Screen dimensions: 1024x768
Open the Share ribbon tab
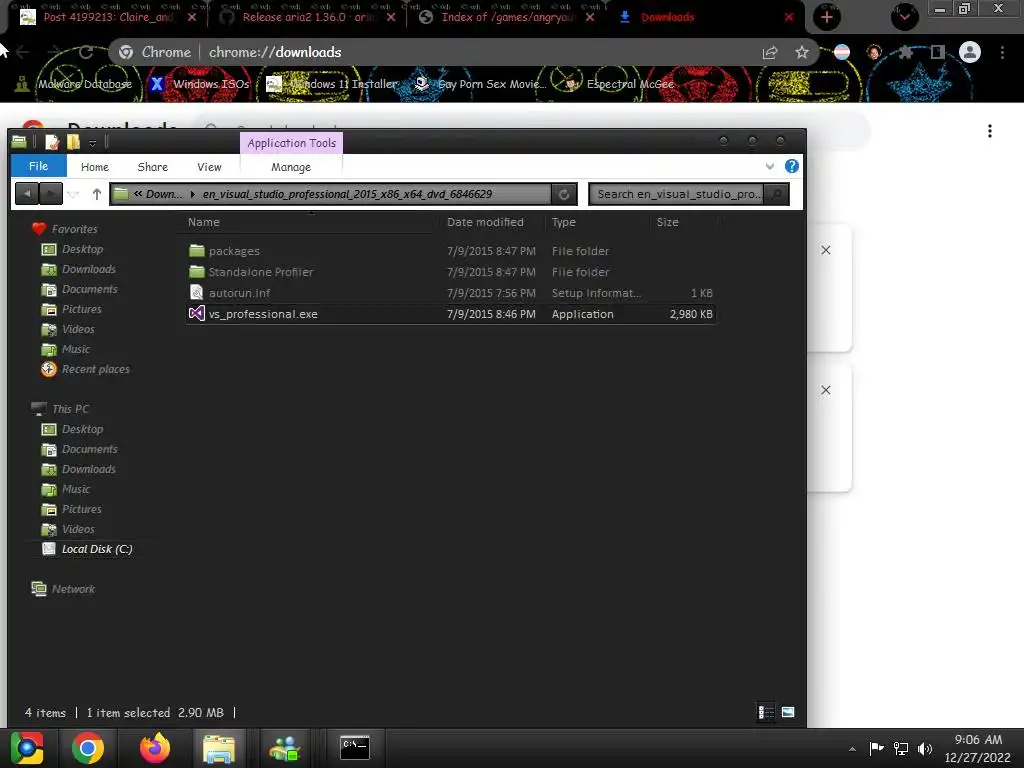153,167
